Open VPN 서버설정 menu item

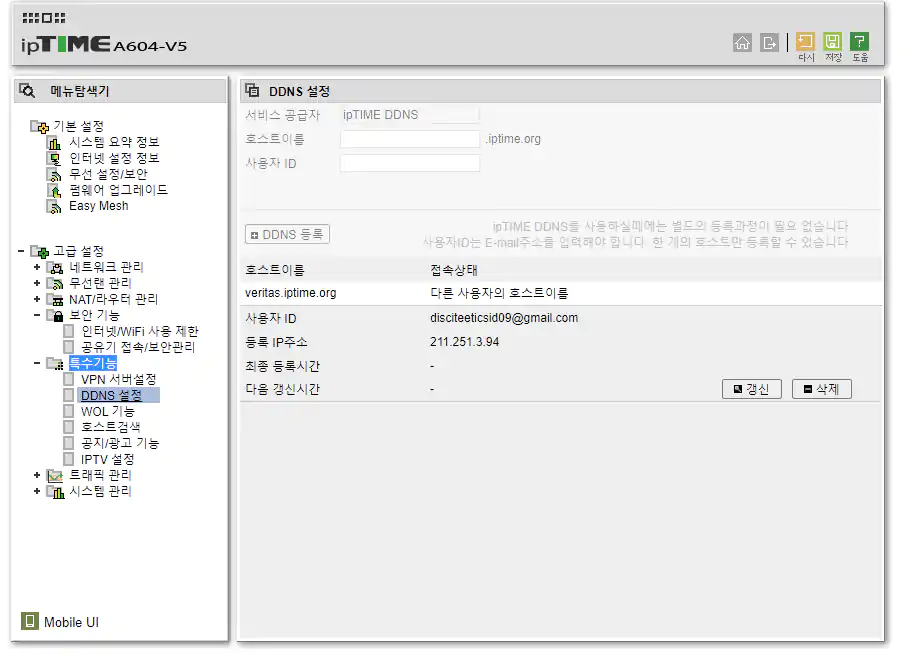tap(118, 379)
